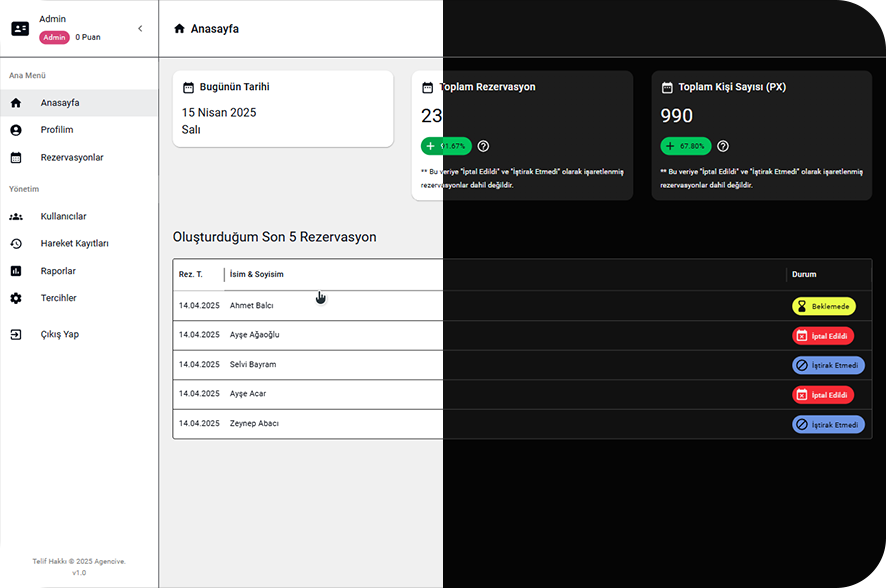
Task: Click the help icon on Toplam Kişi Sayısı card
Action: [x=723, y=146]
